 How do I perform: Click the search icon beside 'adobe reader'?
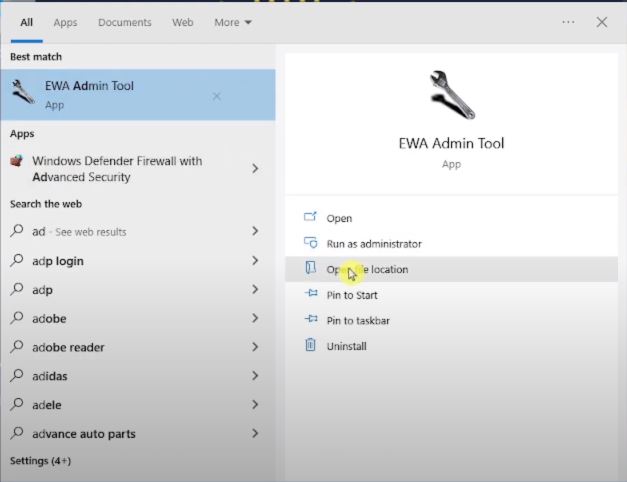17,346
